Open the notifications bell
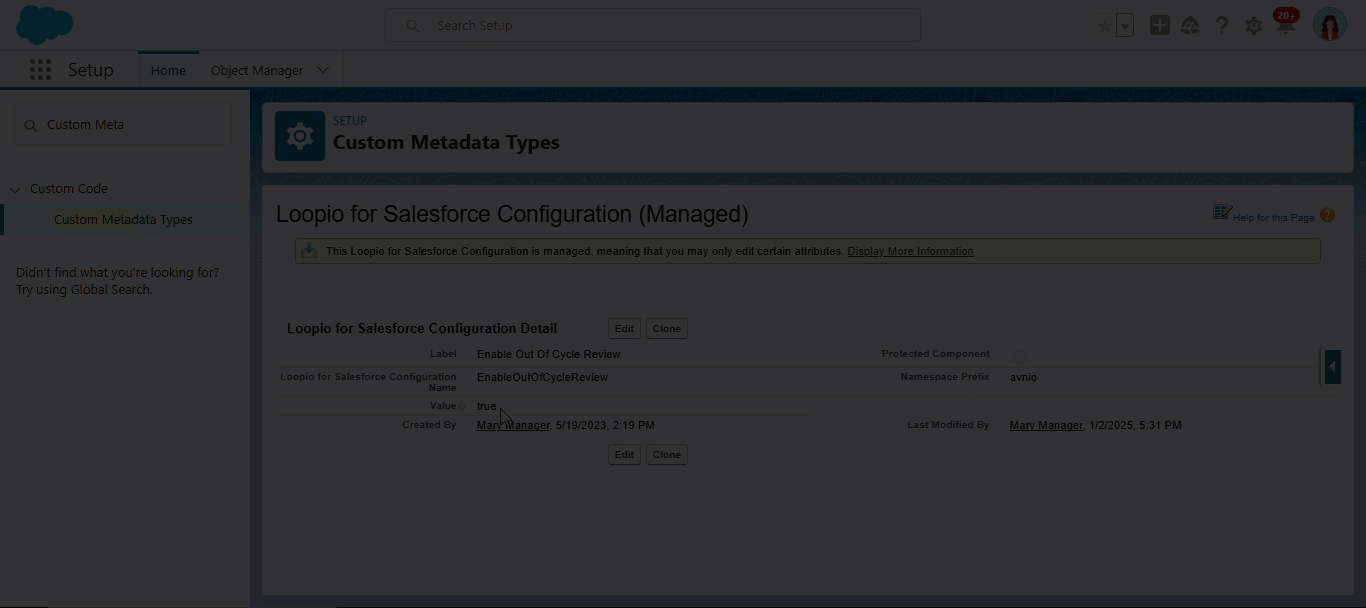This screenshot has width=1366, height=608. [1285, 26]
